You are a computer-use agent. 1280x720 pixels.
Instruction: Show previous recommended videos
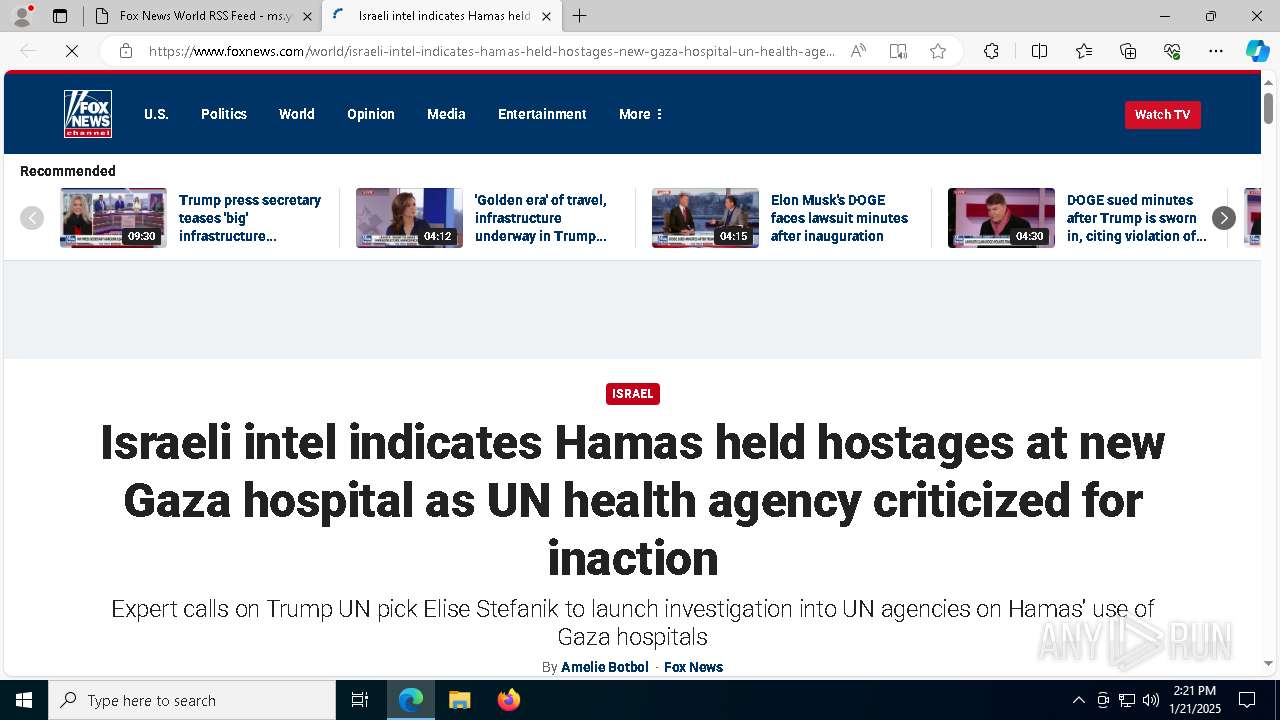click(x=32, y=218)
